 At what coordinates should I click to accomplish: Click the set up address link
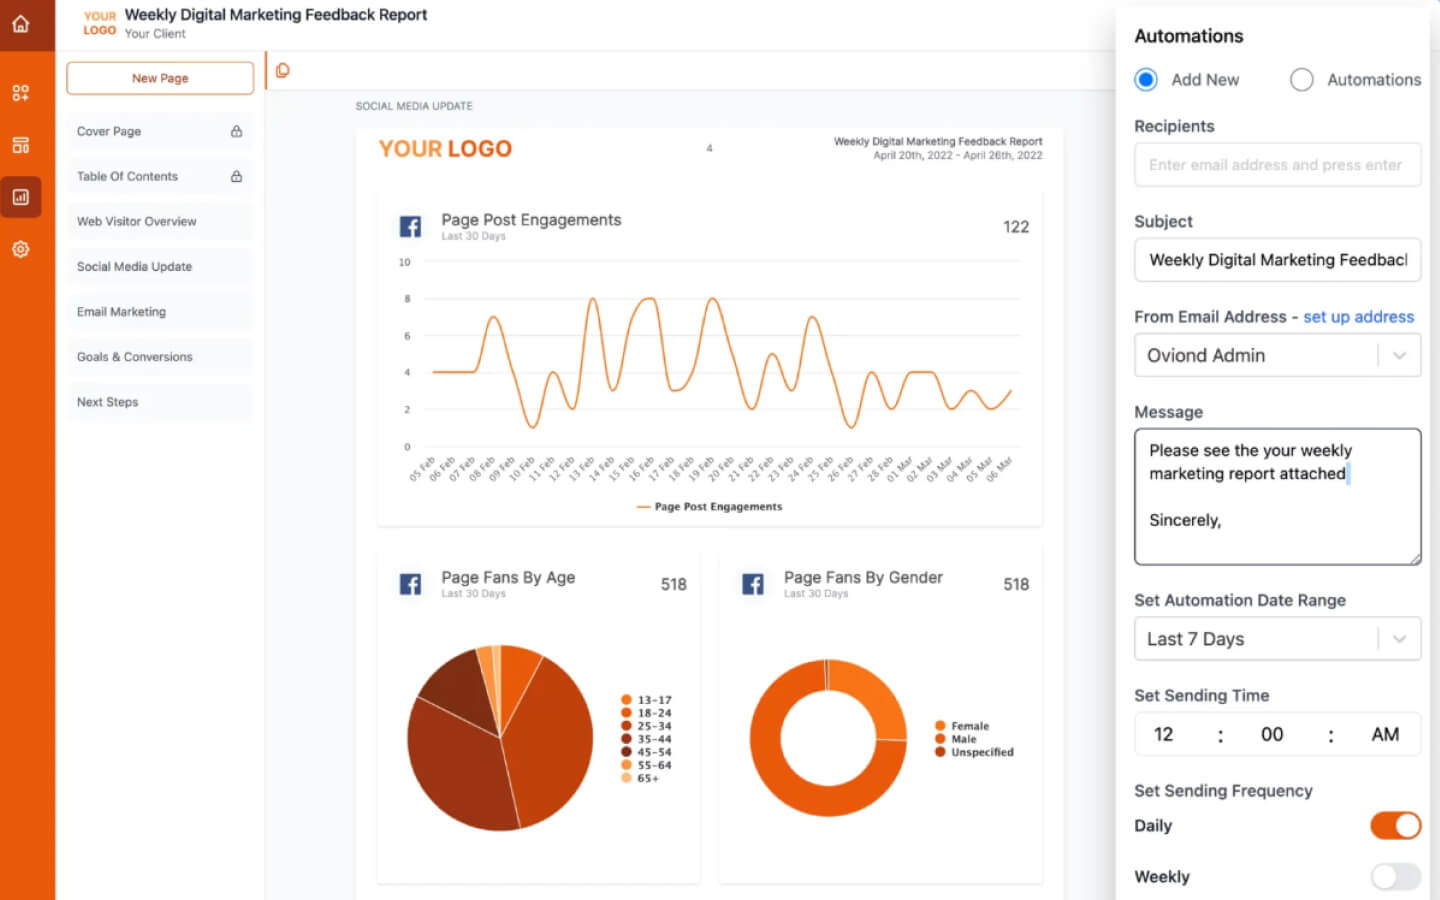click(1359, 316)
